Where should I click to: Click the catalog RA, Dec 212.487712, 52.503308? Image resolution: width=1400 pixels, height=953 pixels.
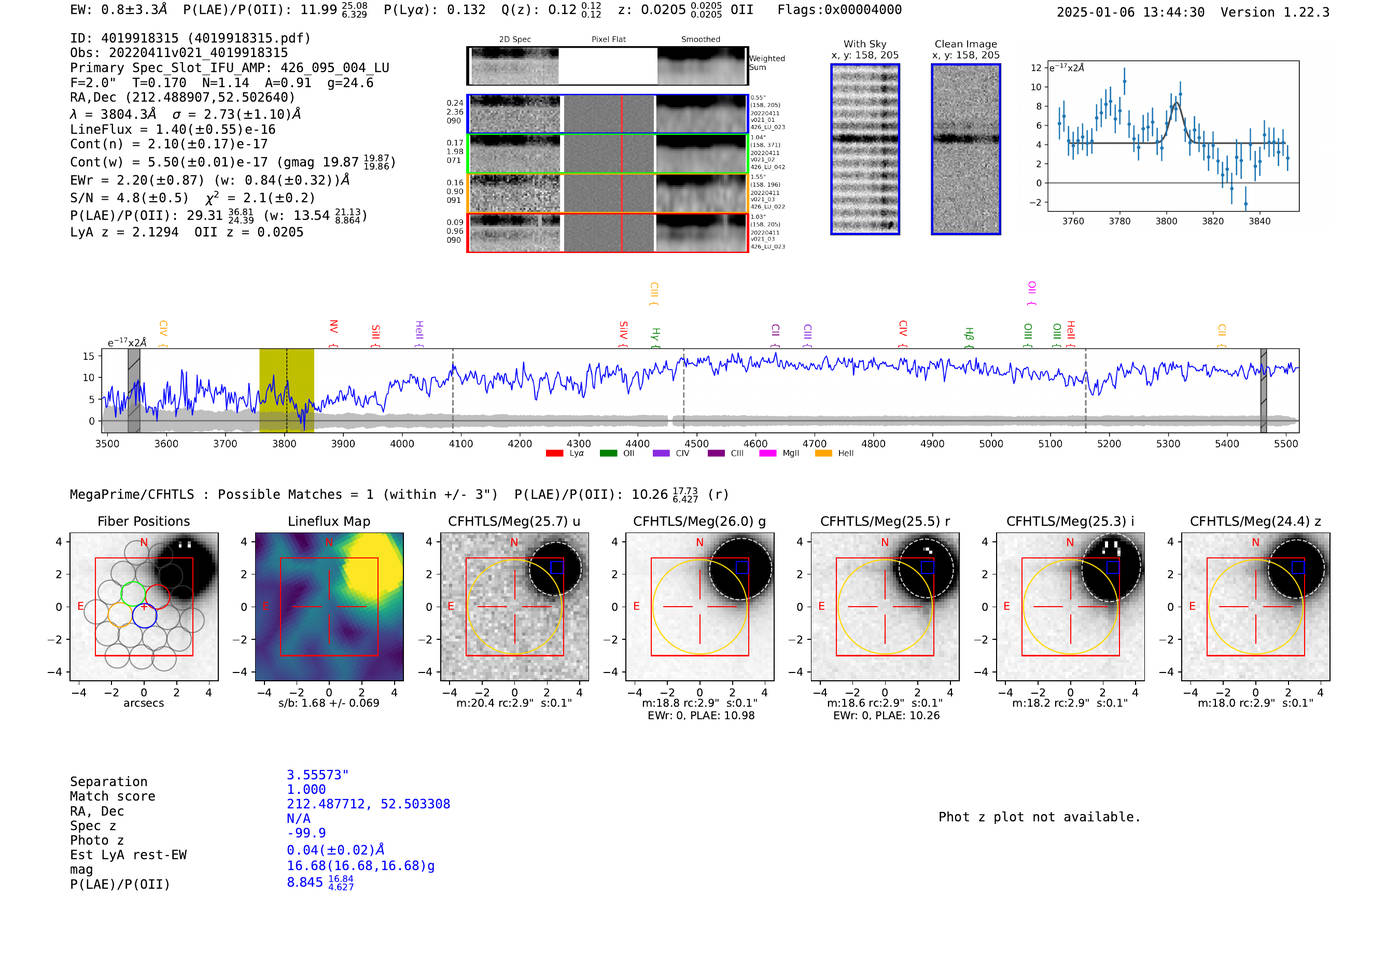click(368, 804)
